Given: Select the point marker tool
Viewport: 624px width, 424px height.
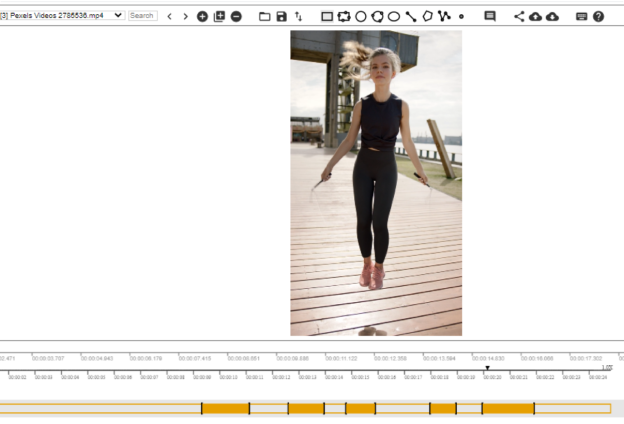Looking at the screenshot, I should 461,16.
